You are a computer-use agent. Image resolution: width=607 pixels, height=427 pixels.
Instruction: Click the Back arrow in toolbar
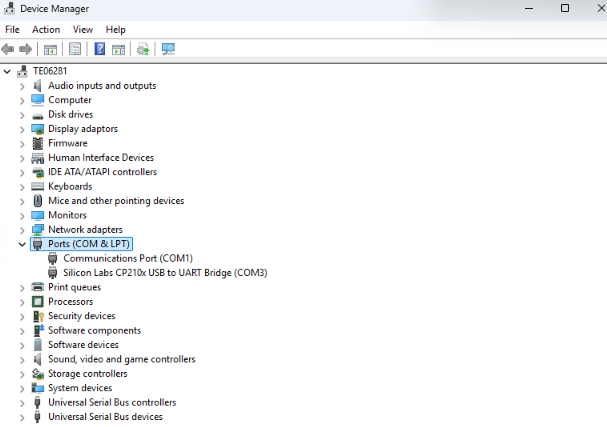(x=9, y=49)
